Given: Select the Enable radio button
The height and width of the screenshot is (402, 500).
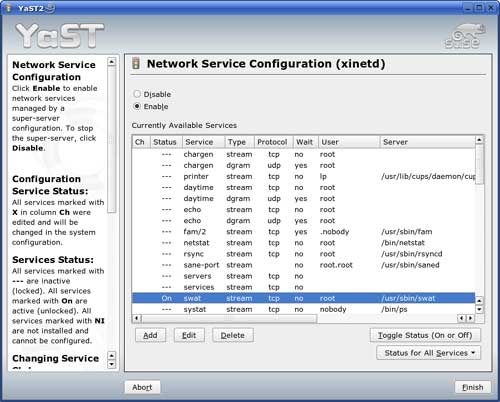Looking at the screenshot, I should [137, 106].
